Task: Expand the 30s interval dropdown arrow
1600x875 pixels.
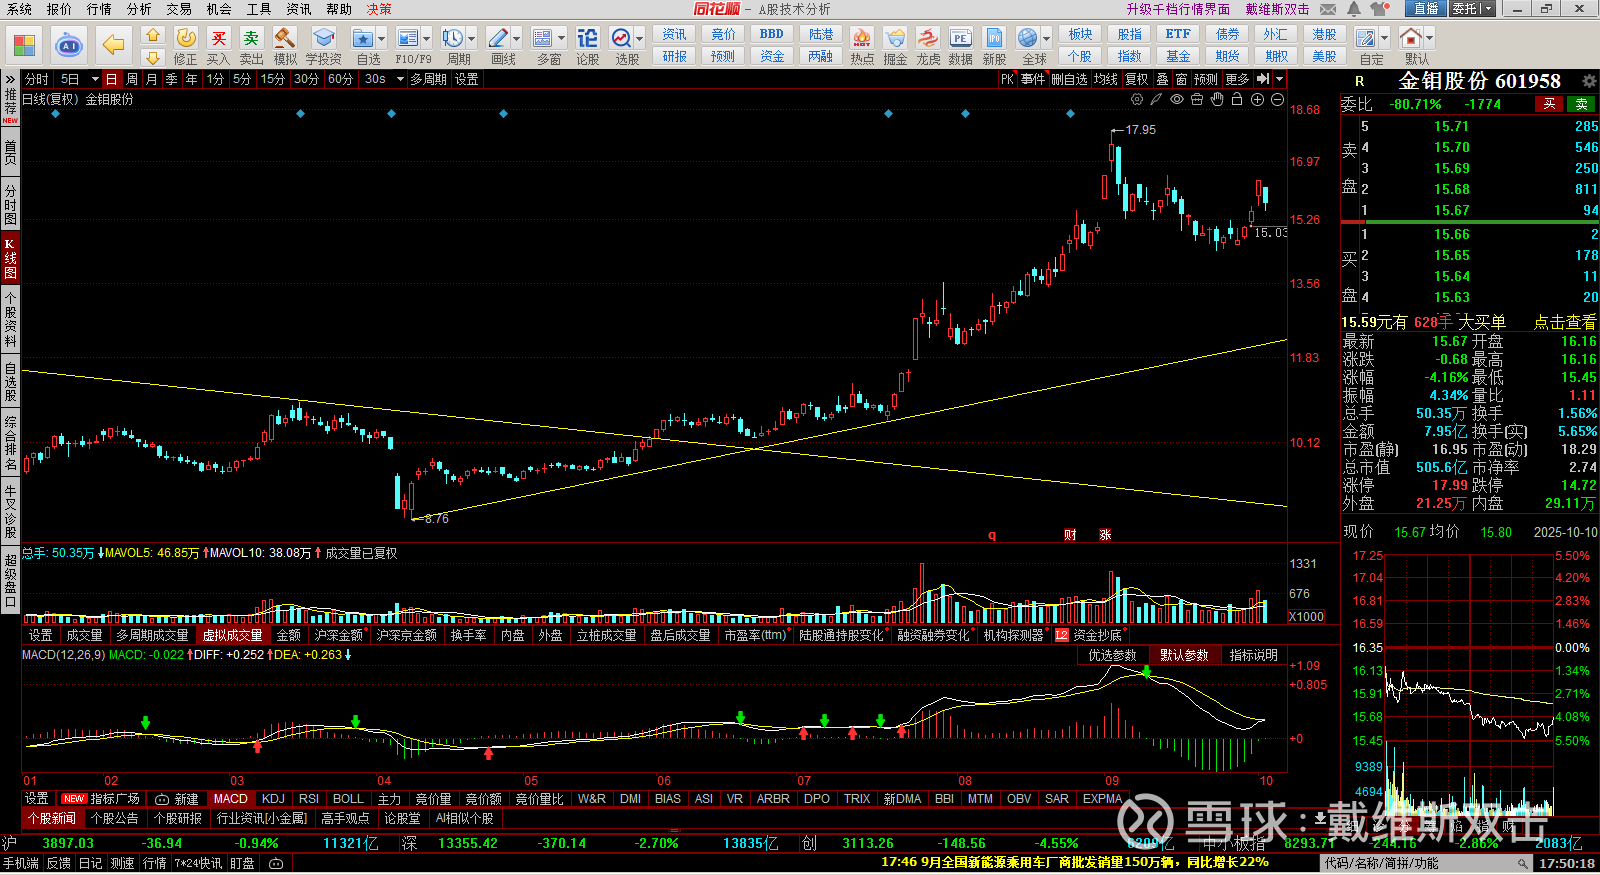Action: (398, 79)
